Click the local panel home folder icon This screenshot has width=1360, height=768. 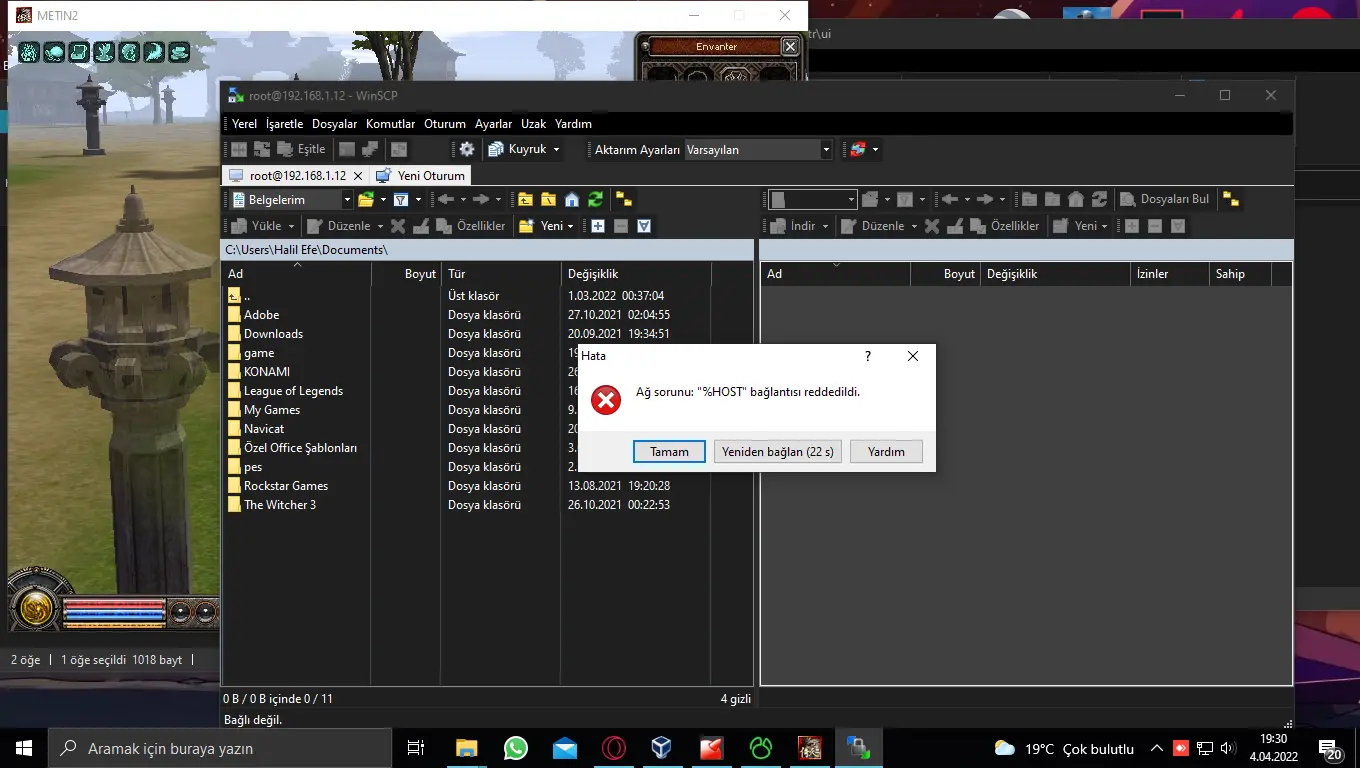tap(572, 200)
